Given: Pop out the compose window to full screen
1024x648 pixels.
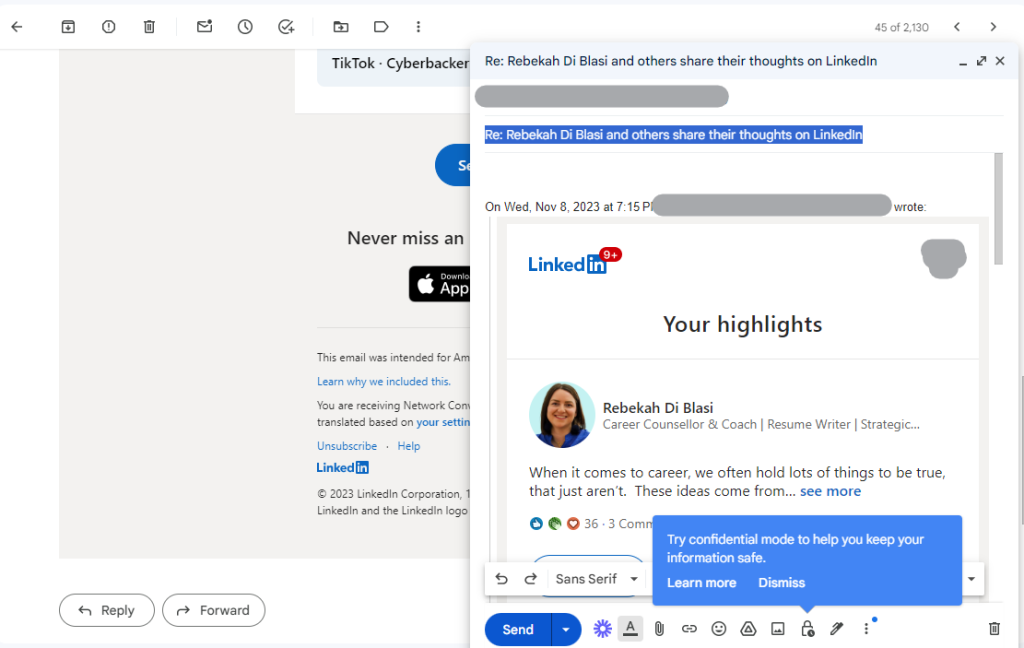Looking at the screenshot, I should [x=981, y=61].
